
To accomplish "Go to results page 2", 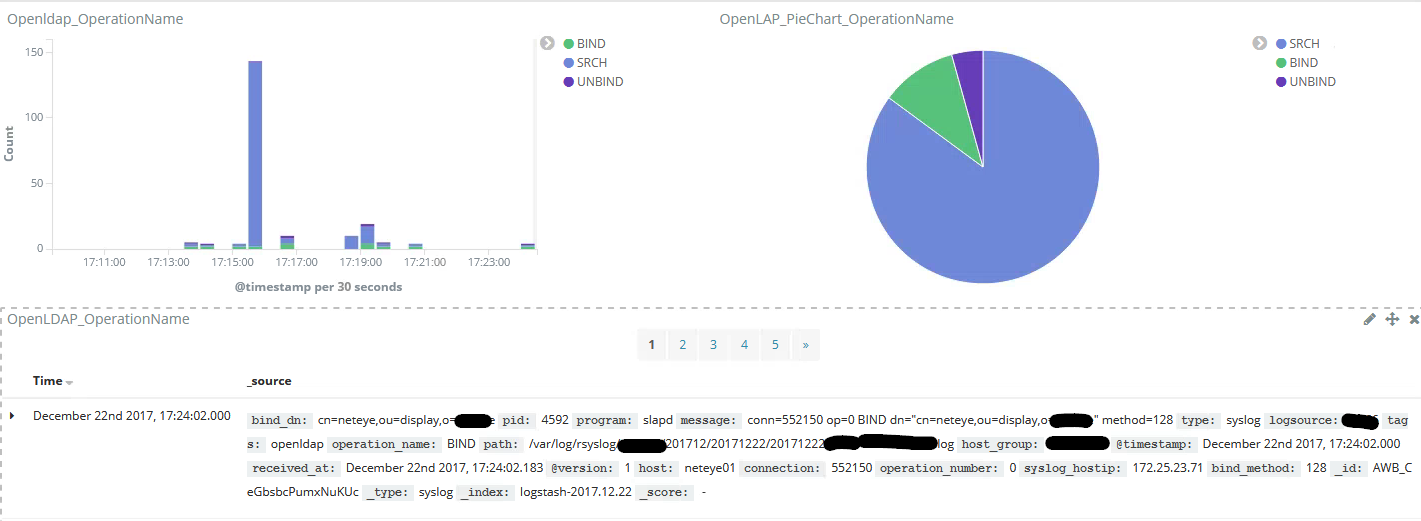I will coord(682,345).
